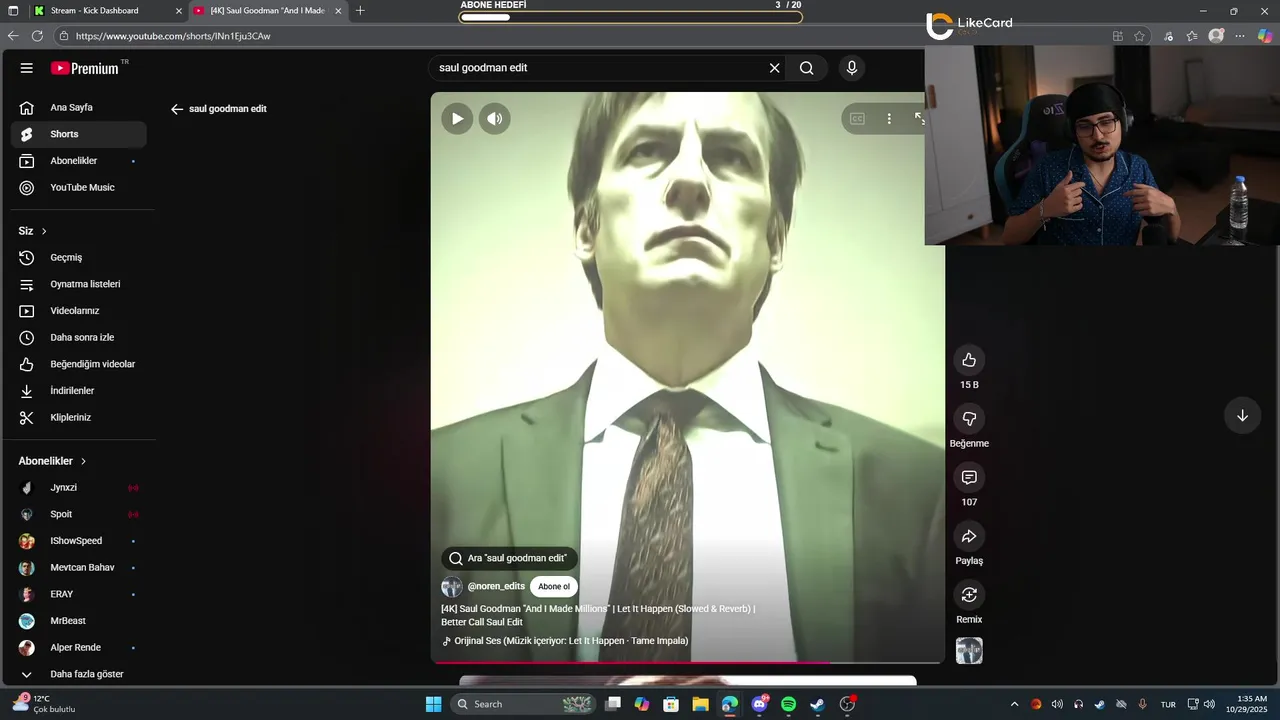Focus the YouTube search input field
Screen dimensions: 1280x720
coord(598,68)
